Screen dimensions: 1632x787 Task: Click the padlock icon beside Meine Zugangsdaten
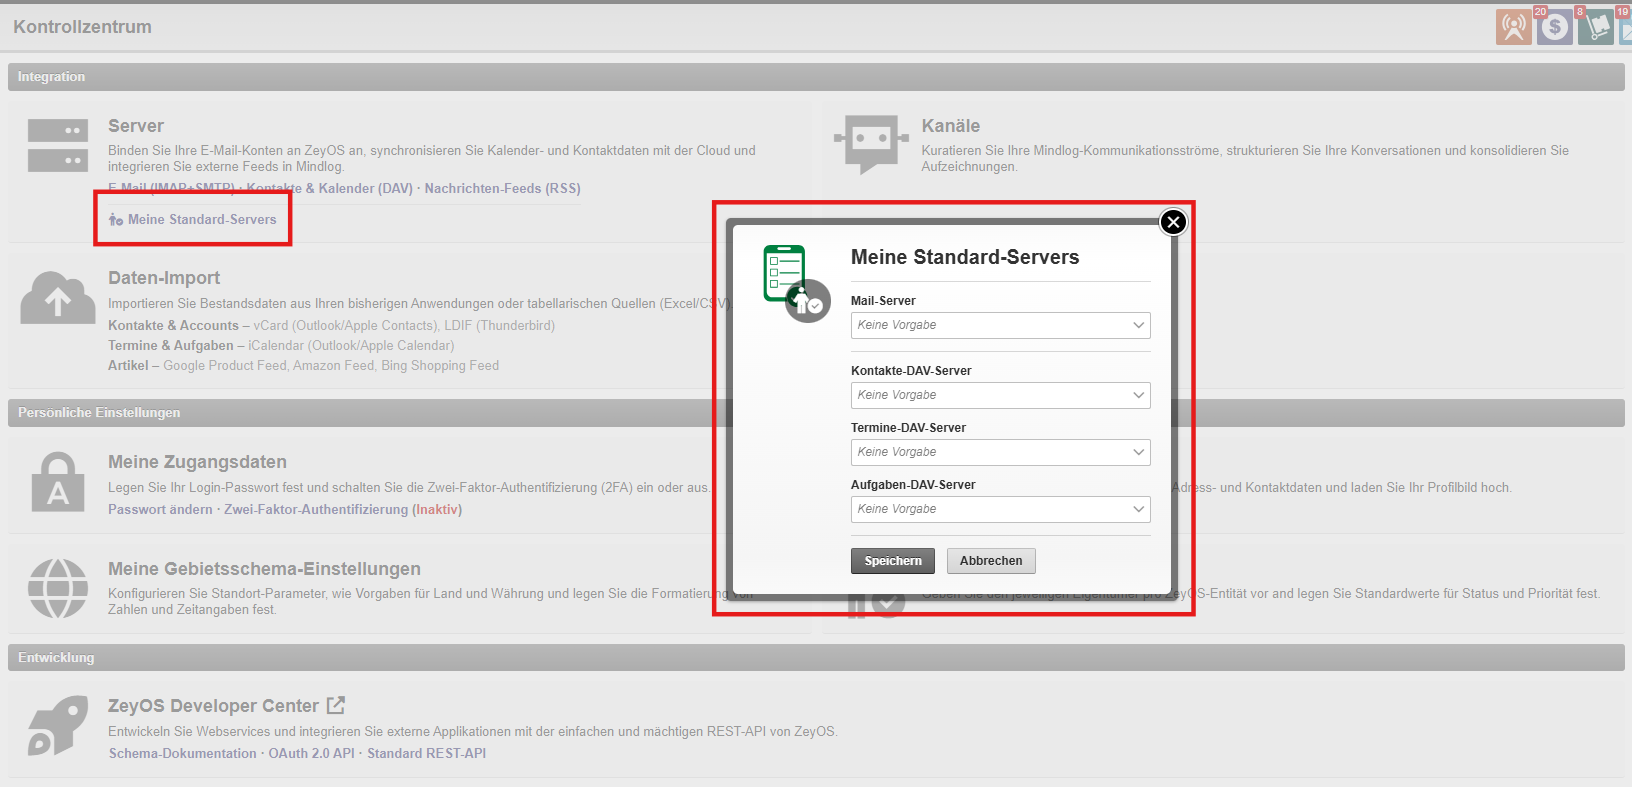(58, 483)
